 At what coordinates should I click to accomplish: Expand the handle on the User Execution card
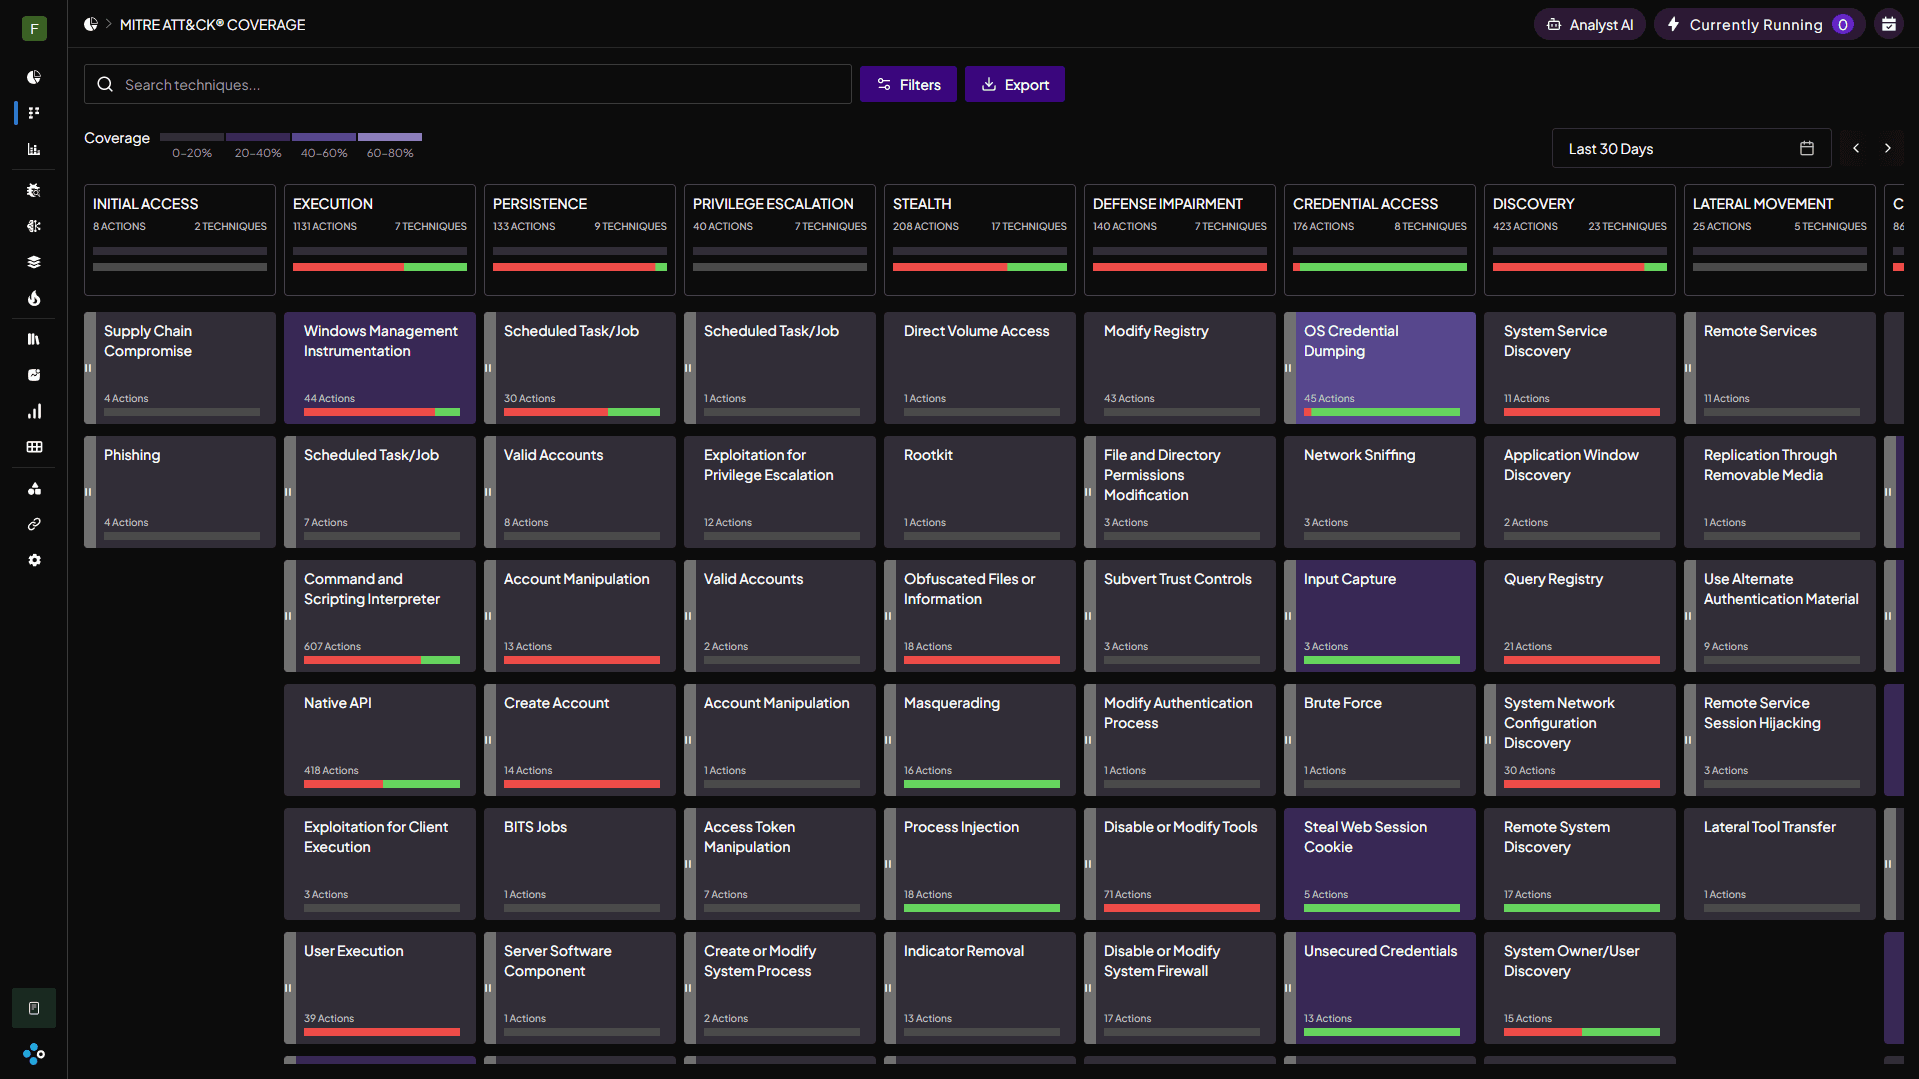(289, 988)
